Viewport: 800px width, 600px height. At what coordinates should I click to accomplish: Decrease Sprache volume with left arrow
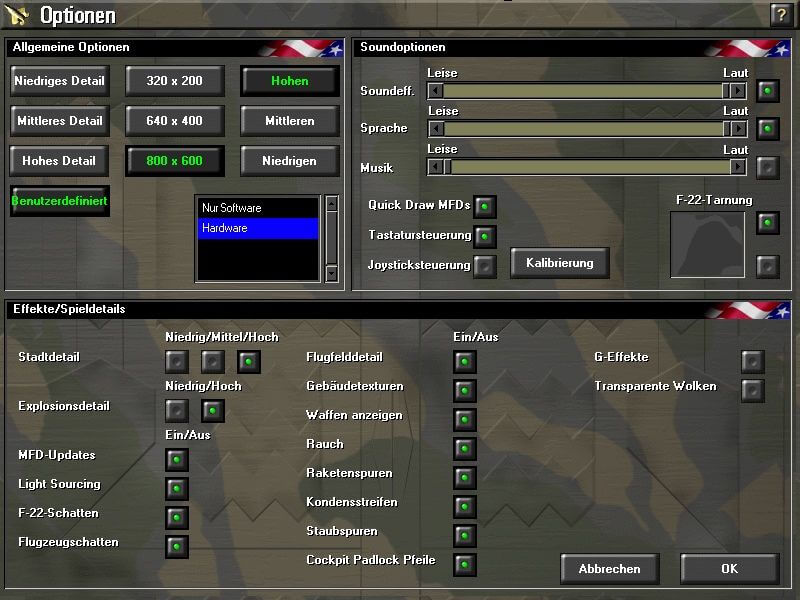point(435,129)
